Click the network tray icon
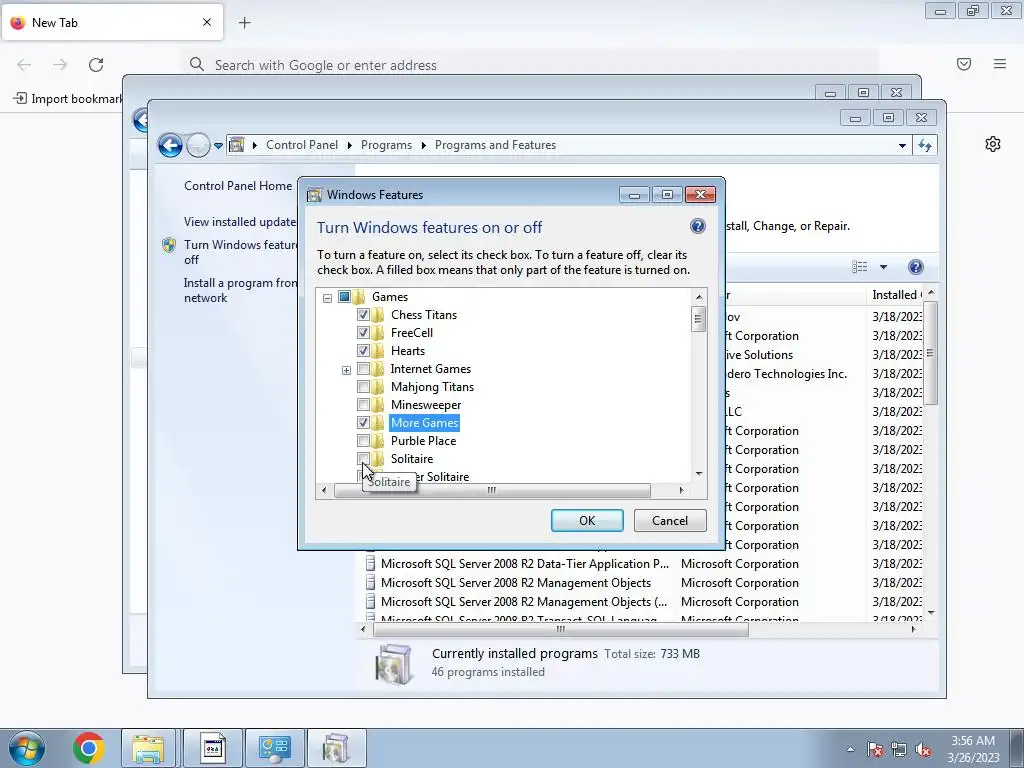Image resolution: width=1024 pixels, height=768 pixels. [x=899, y=749]
